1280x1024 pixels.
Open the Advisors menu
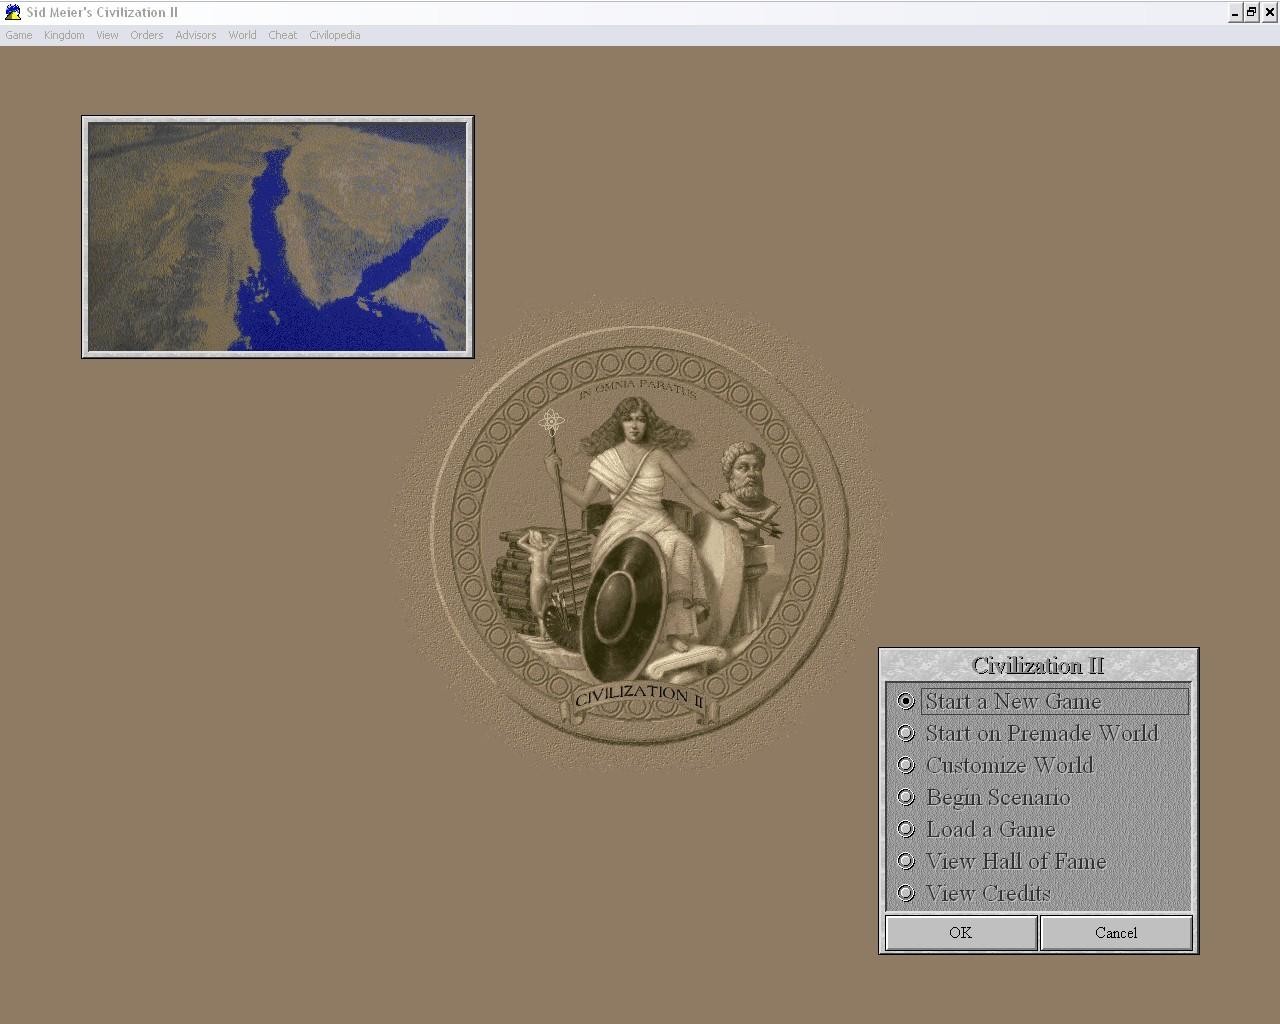196,35
